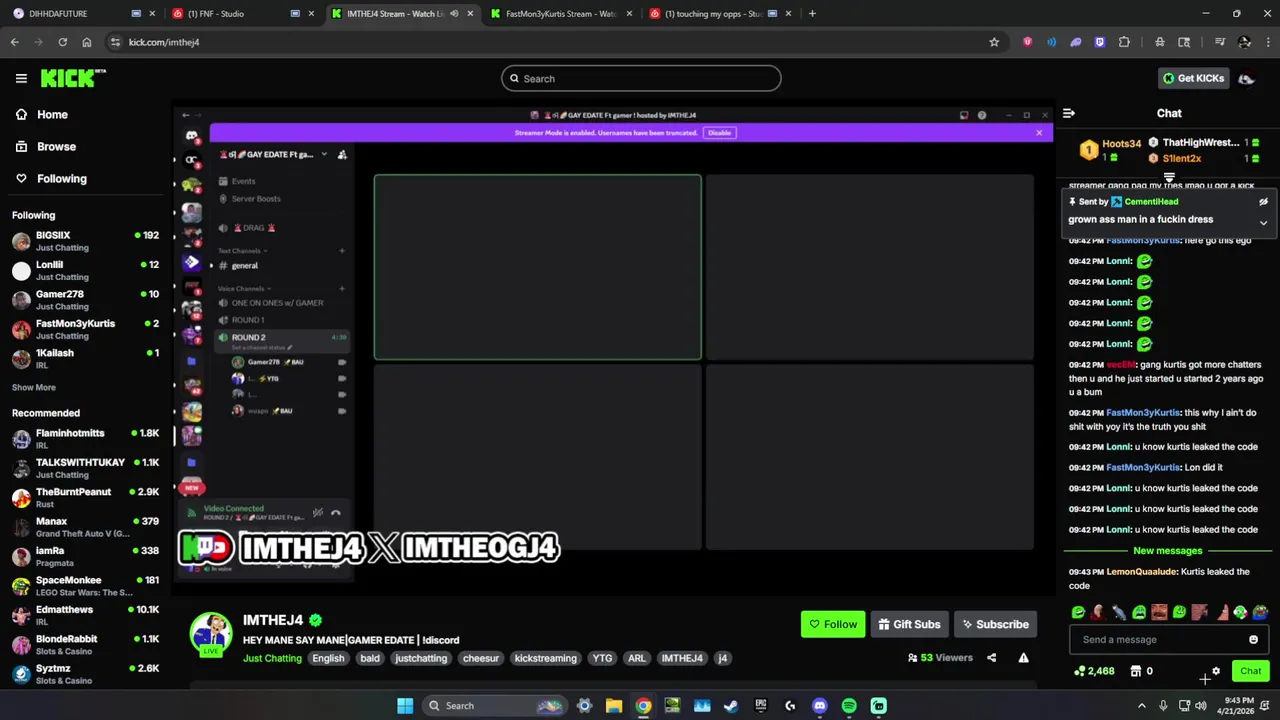1280x720 pixels.
Task: Show hidden system tray icons
Action: click(1141, 706)
